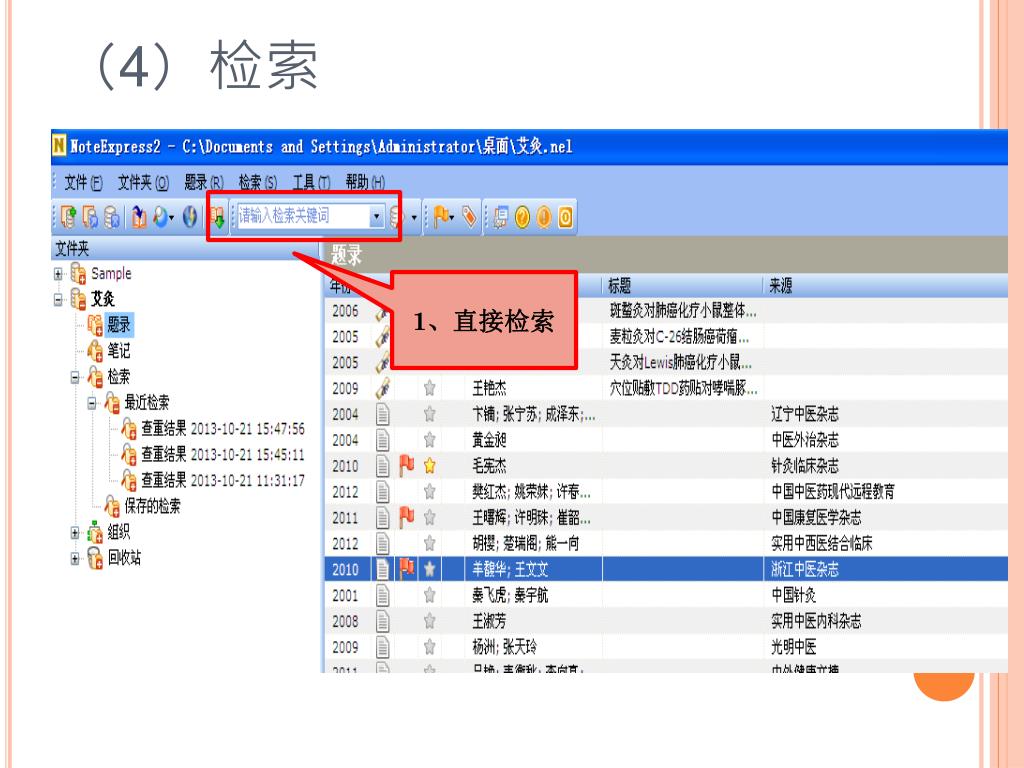The width and height of the screenshot is (1024, 768).
Task: Click the web browser globe icon
Action: click(190, 217)
